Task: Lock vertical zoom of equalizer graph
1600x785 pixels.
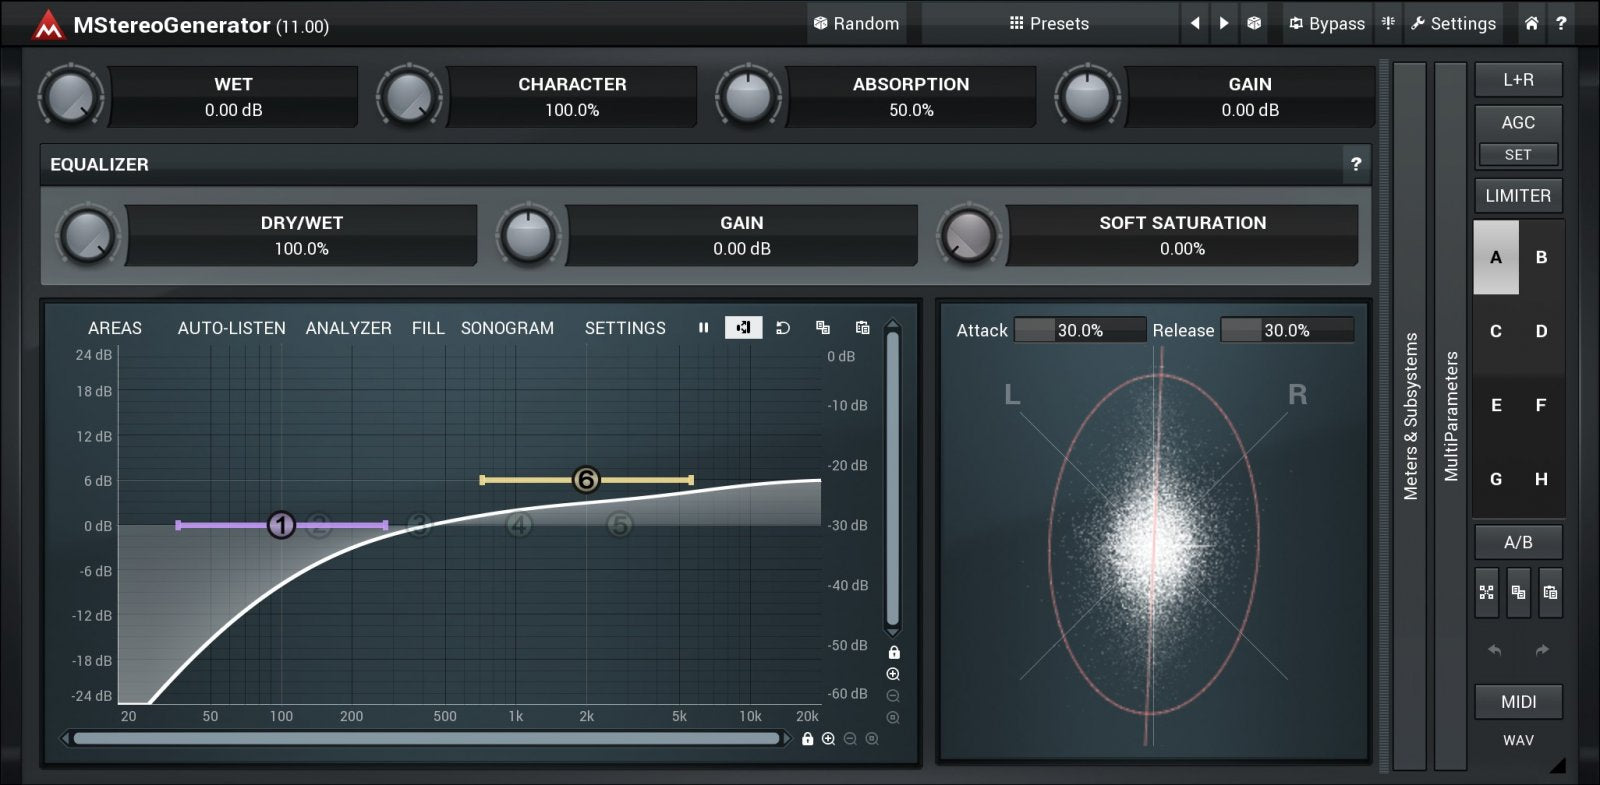Action: (894, 652)
